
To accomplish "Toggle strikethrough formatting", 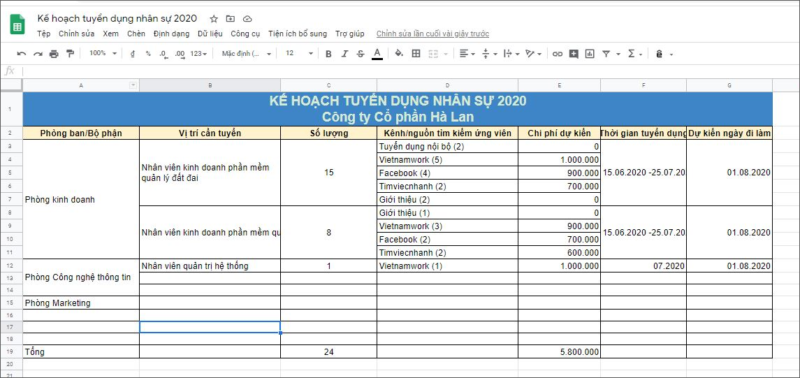I will (361, 54).
